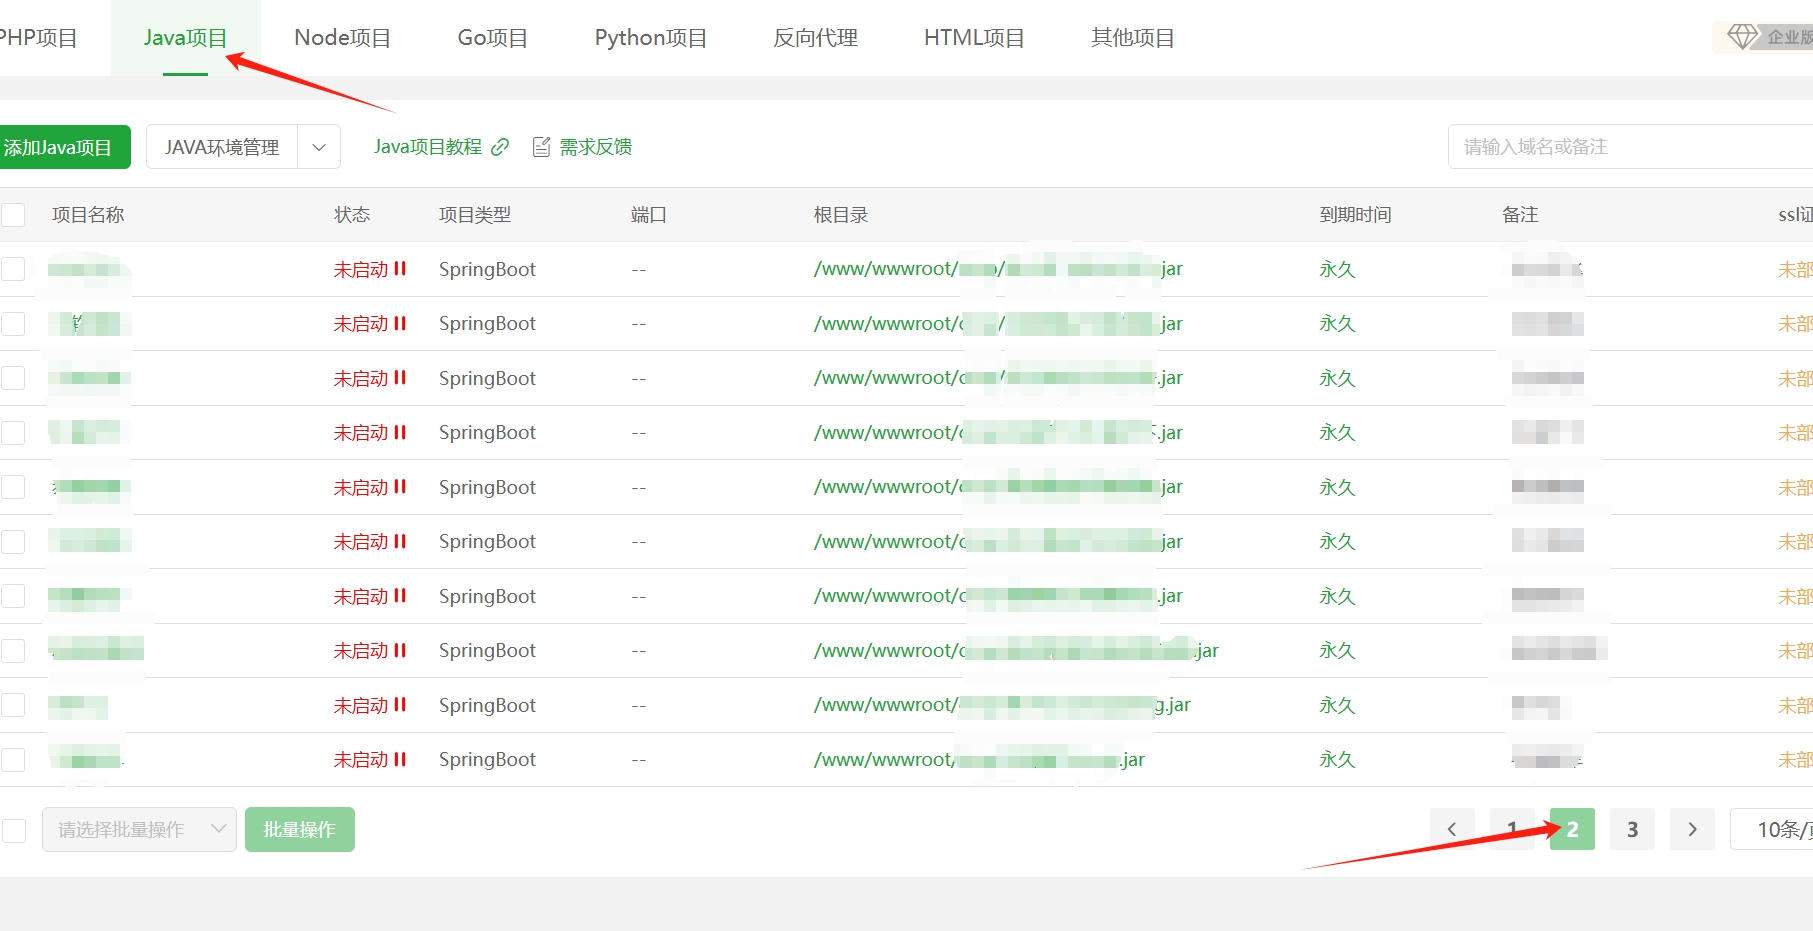Click 未启动 status in the ninth row
Screen dimensions: 1813x931
point(370,705)
